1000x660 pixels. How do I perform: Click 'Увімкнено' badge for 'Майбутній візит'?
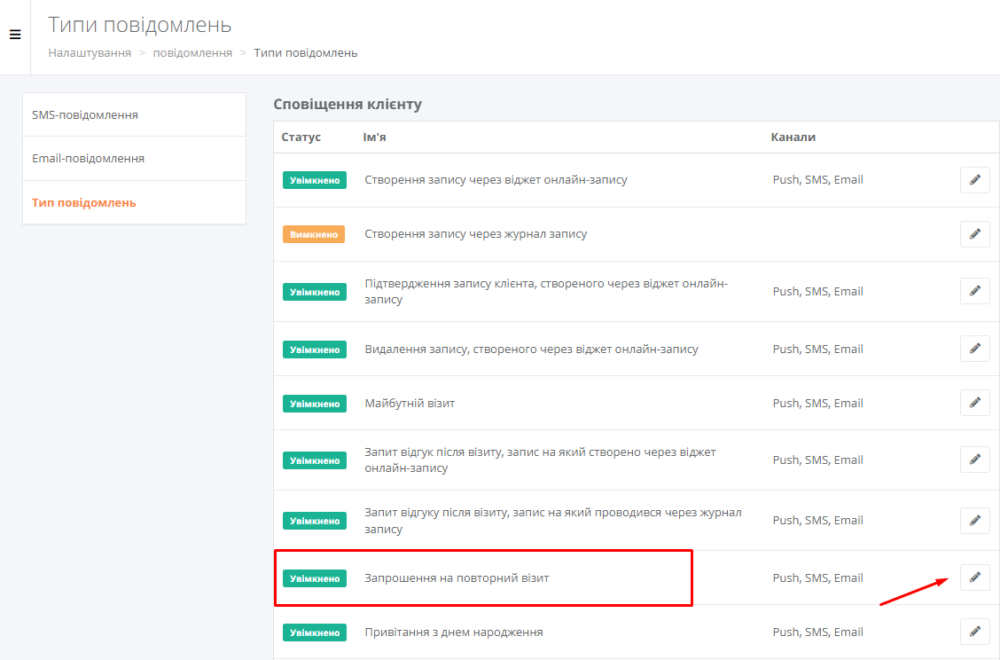(314, 404)
